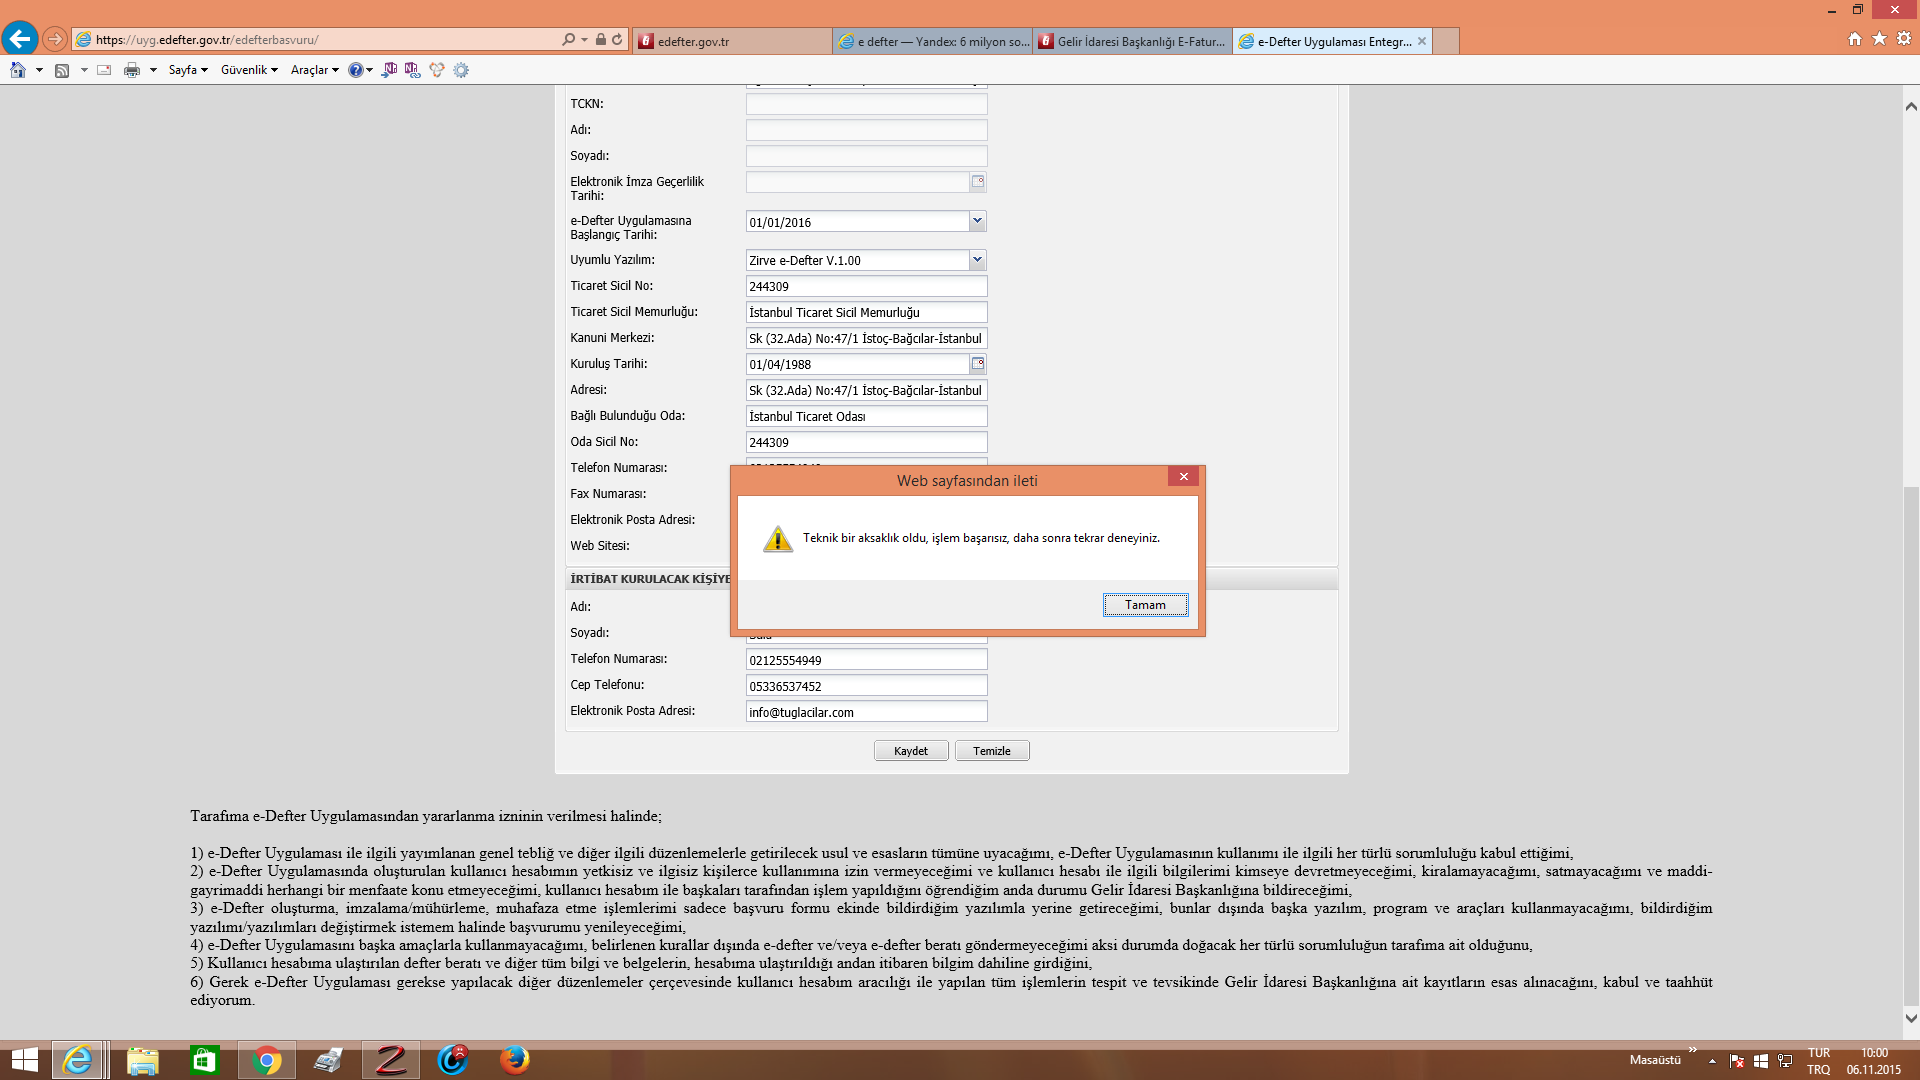
Task: Open the Favorites star icon
Action: (1879, 39)
